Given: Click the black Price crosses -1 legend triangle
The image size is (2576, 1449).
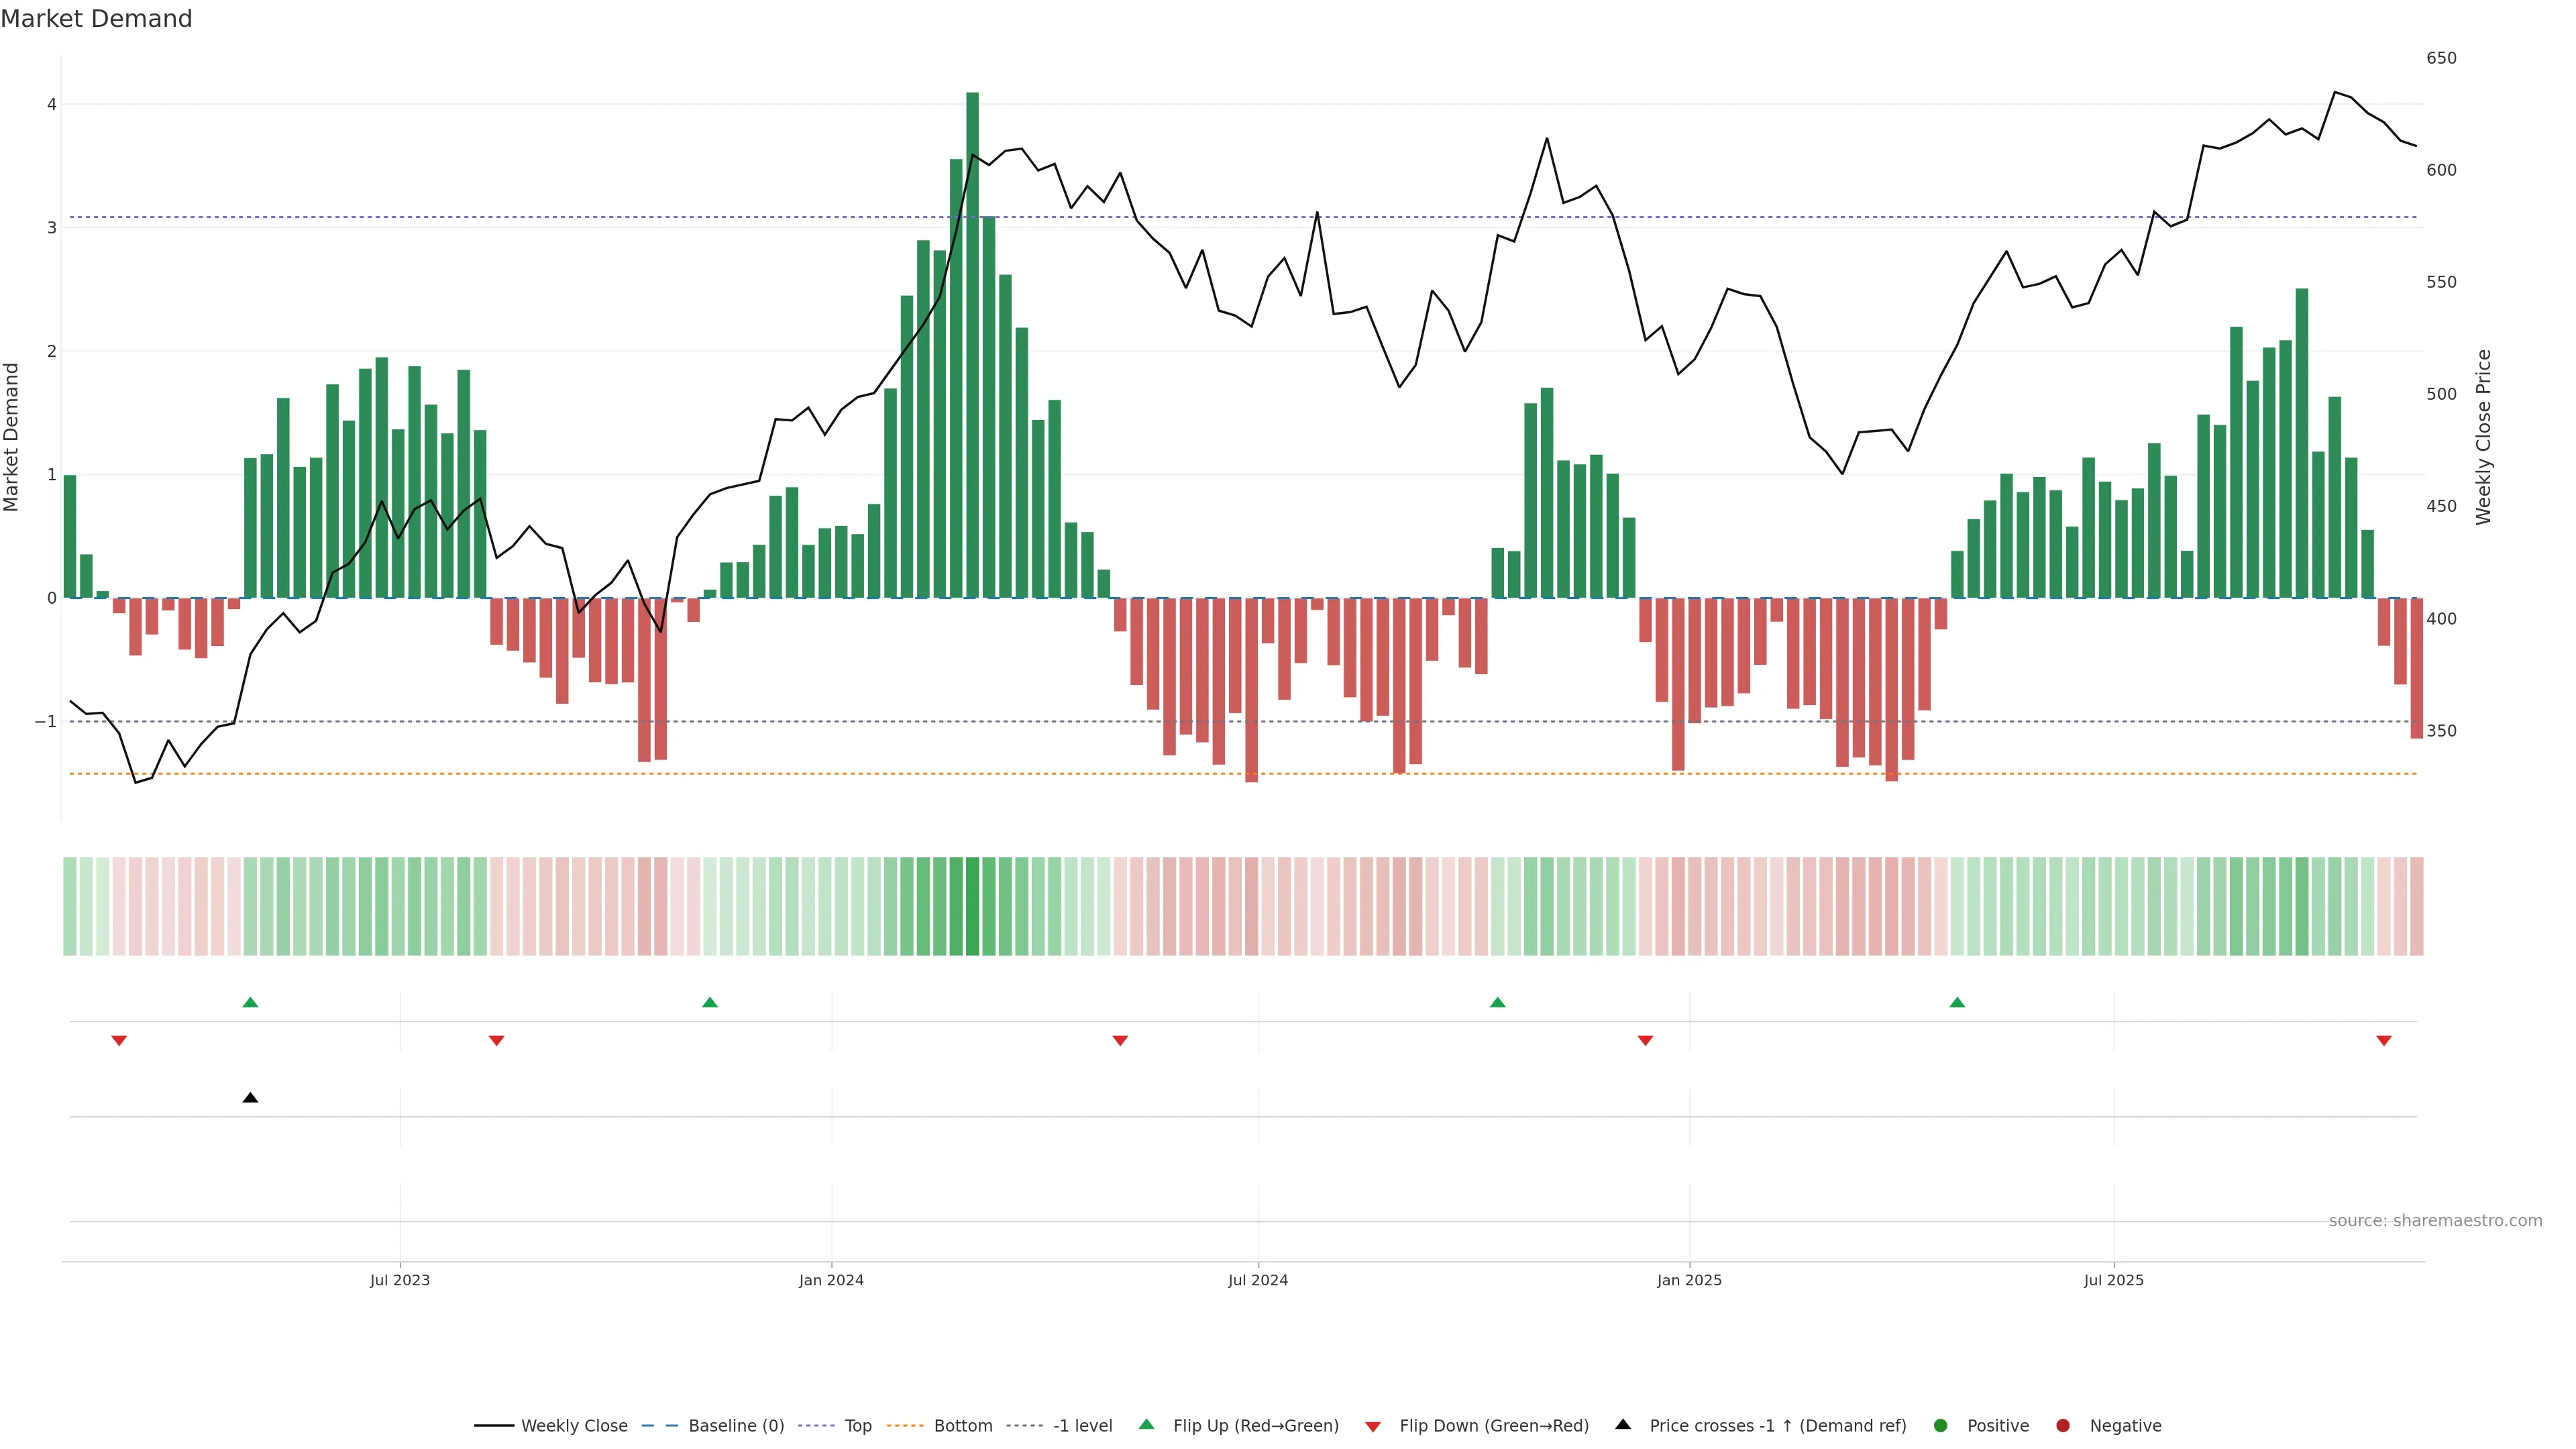Looking at the screenshot, I should pyautogui.click(x=1622, y=1424).
